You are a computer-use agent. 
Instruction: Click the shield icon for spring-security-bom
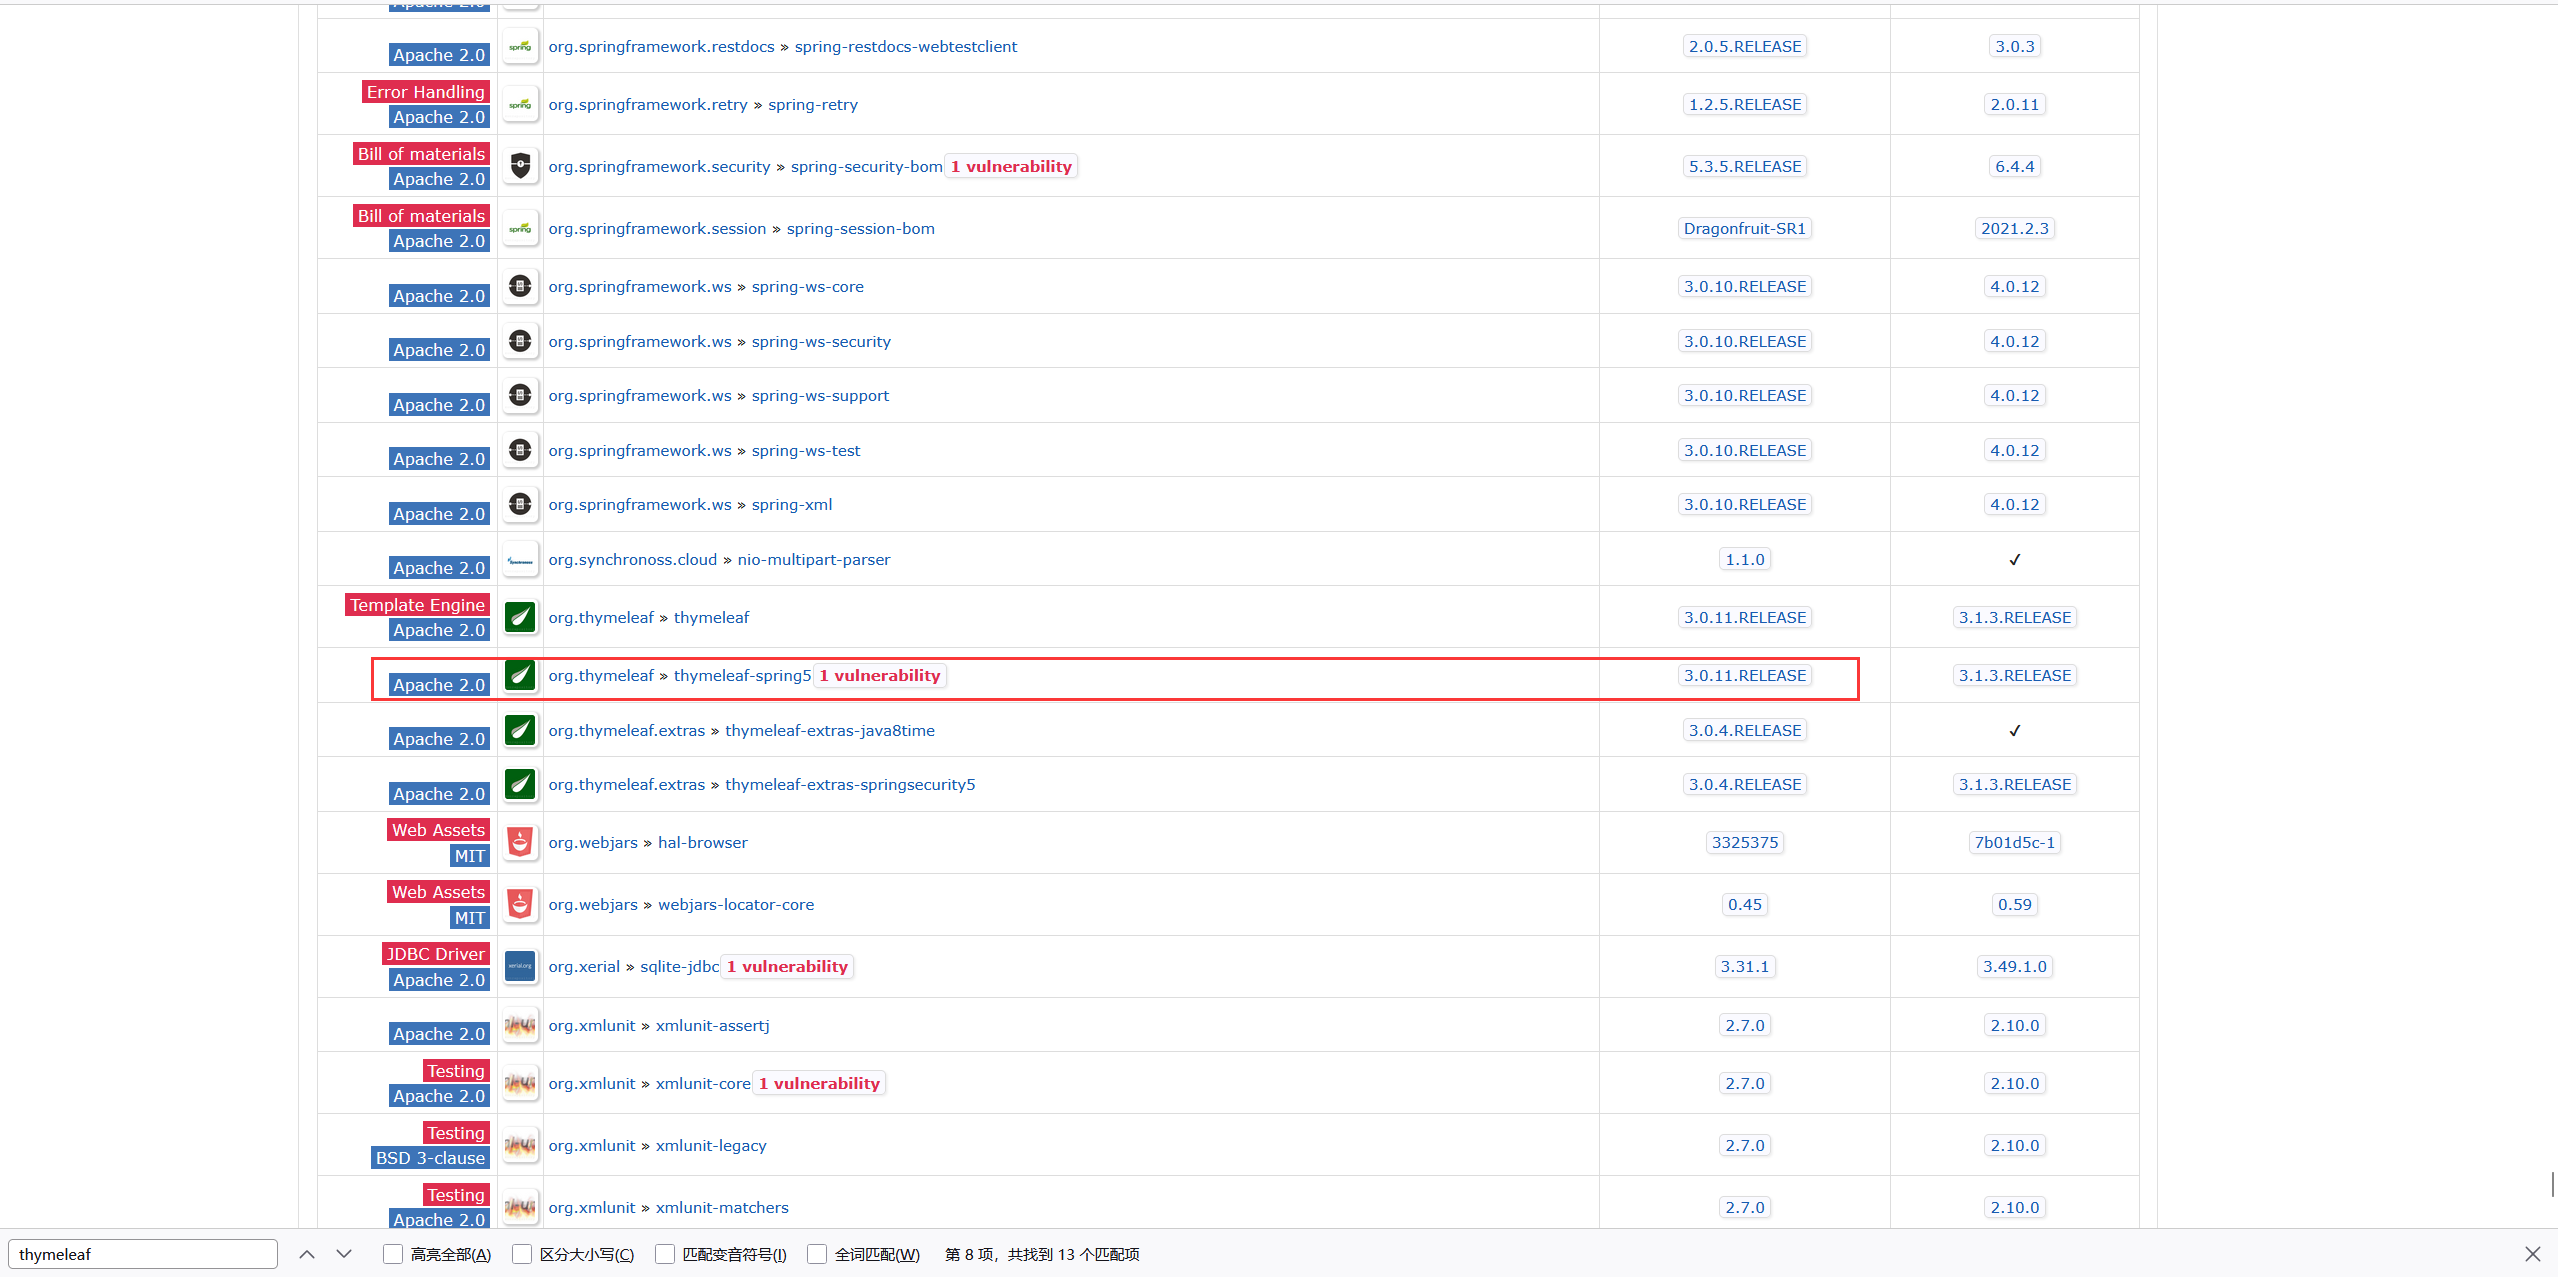point(520,166)
